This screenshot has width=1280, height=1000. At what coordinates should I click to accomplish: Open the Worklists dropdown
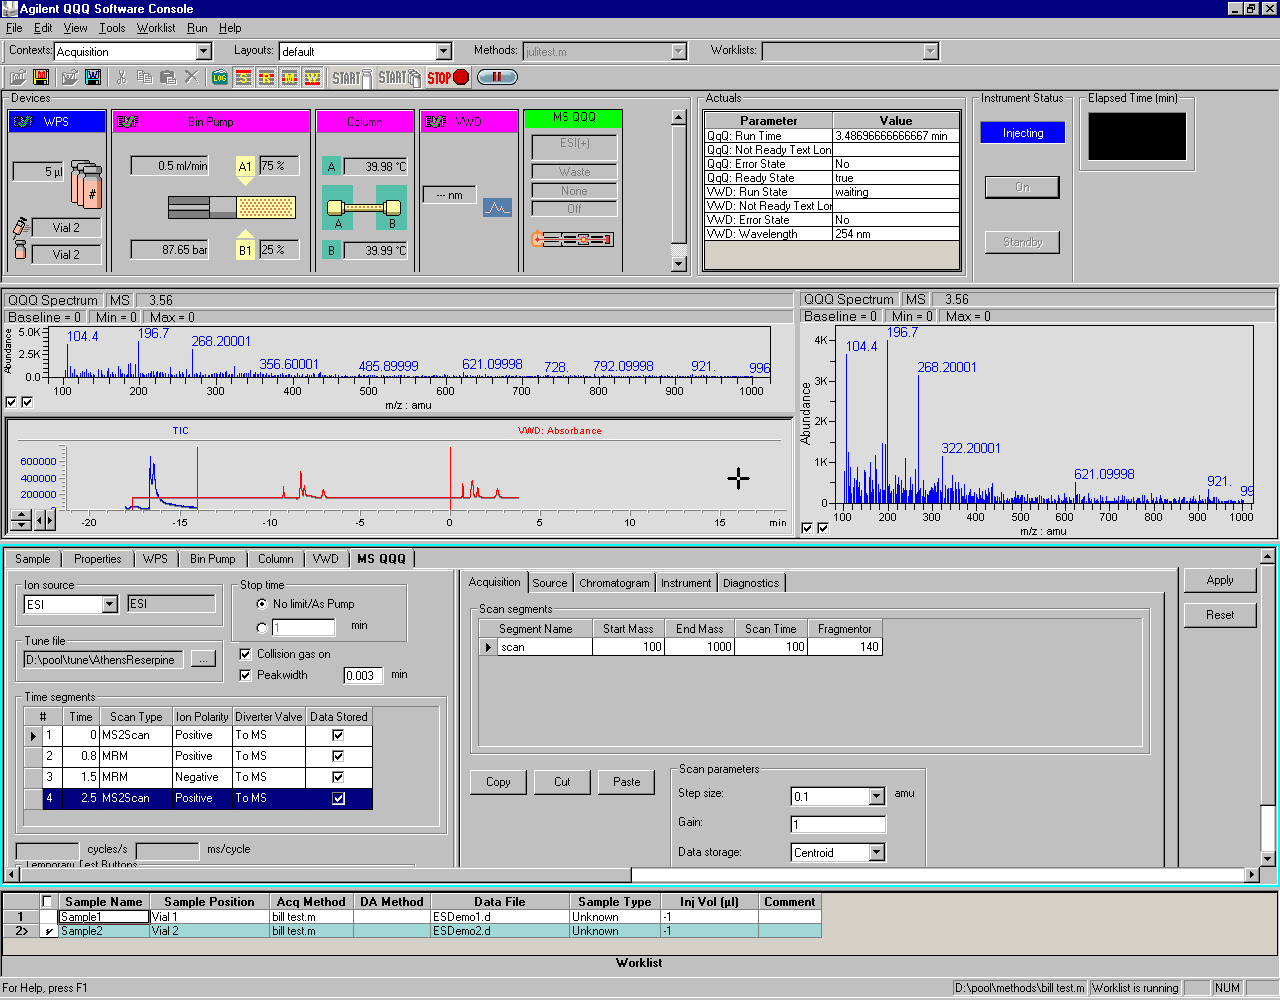(931, 51)
